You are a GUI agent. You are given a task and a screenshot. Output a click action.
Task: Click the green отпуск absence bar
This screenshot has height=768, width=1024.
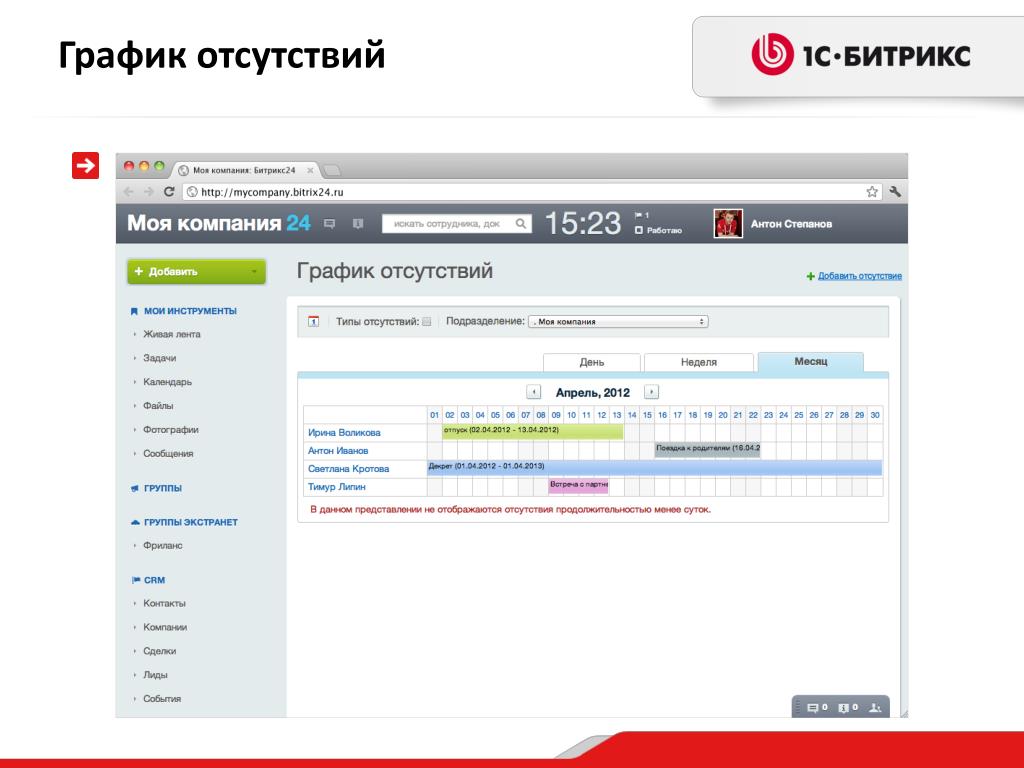tap(532, 431)
